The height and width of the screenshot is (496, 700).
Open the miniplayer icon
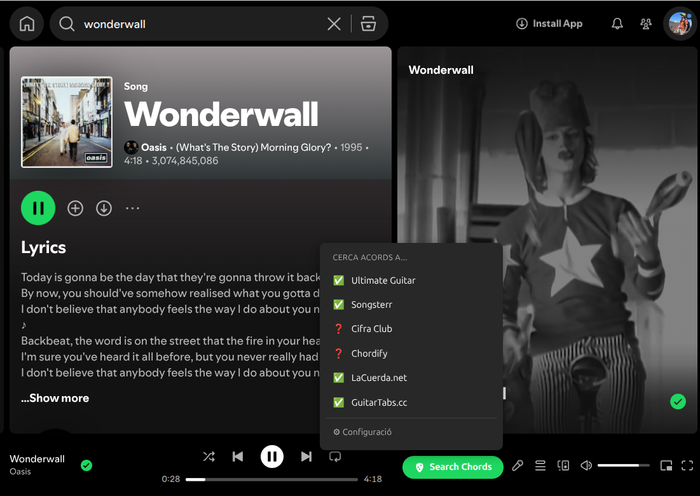pos(666,466)
